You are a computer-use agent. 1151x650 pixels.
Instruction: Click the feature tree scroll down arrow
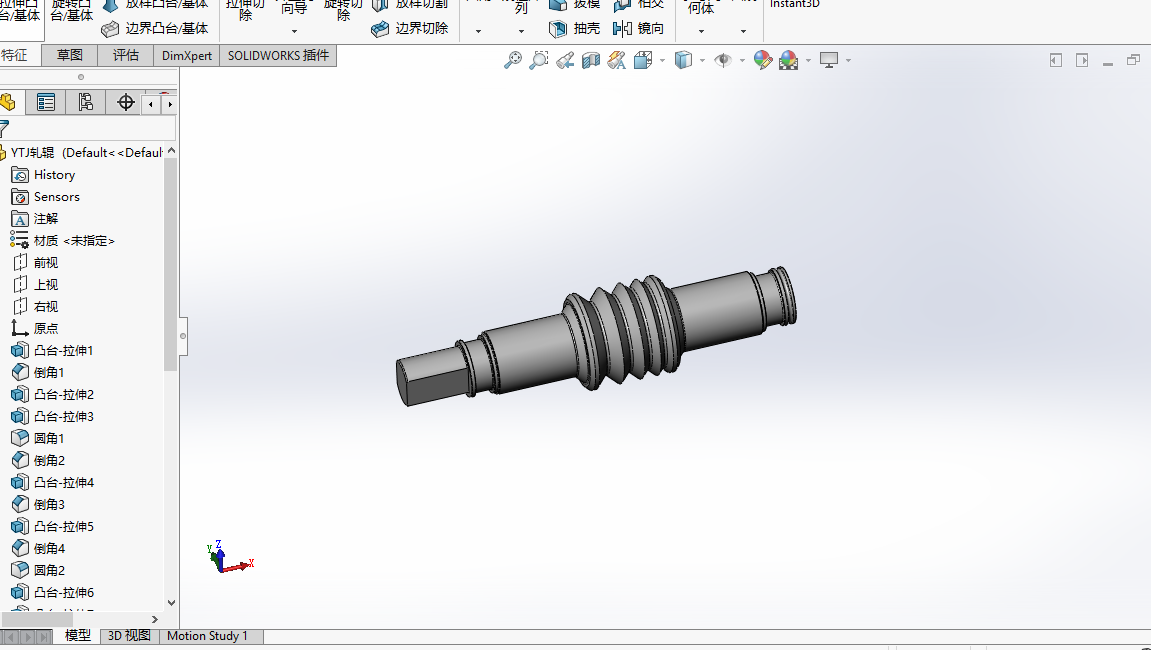pos(172,603)
